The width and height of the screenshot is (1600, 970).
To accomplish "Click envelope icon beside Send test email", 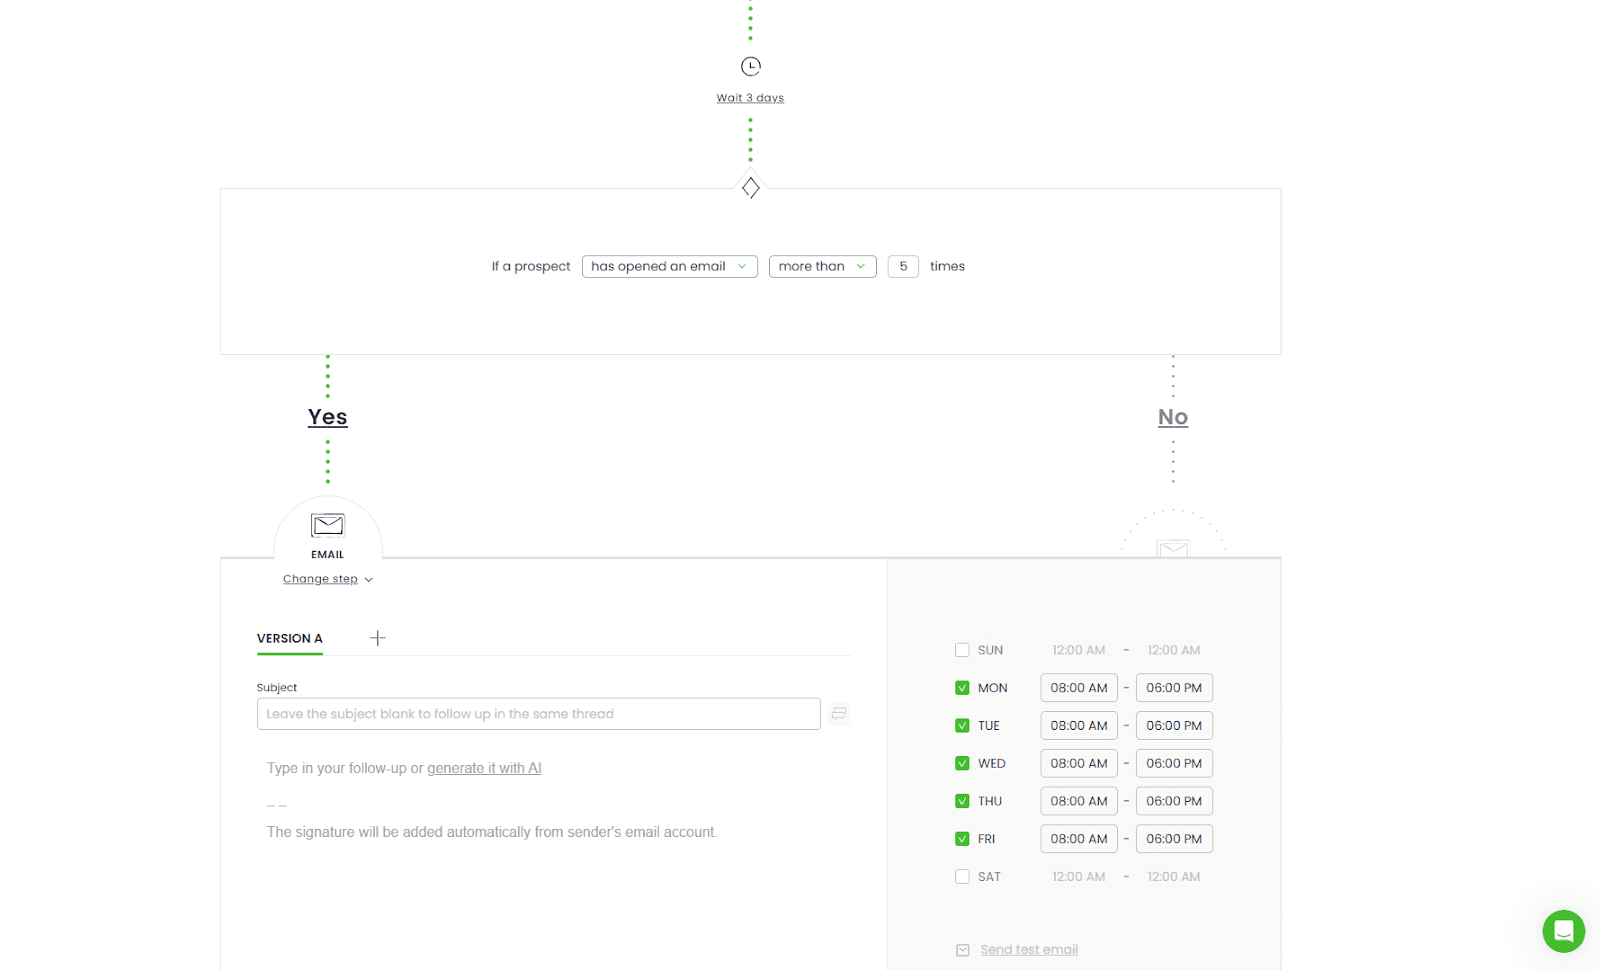I will click(962, 950).
